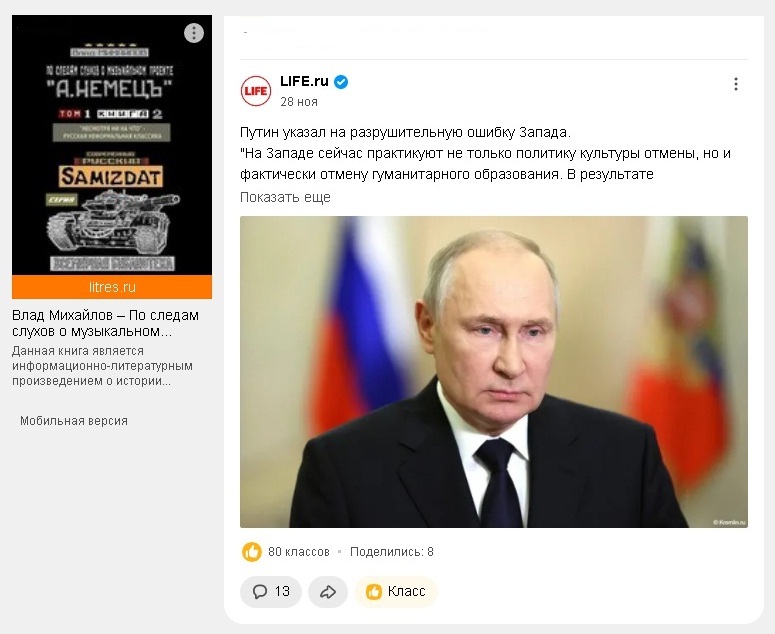Open the comments bubble with 13 comments
Viewport: 775px width, 634px height.
[x=271, y=592]
